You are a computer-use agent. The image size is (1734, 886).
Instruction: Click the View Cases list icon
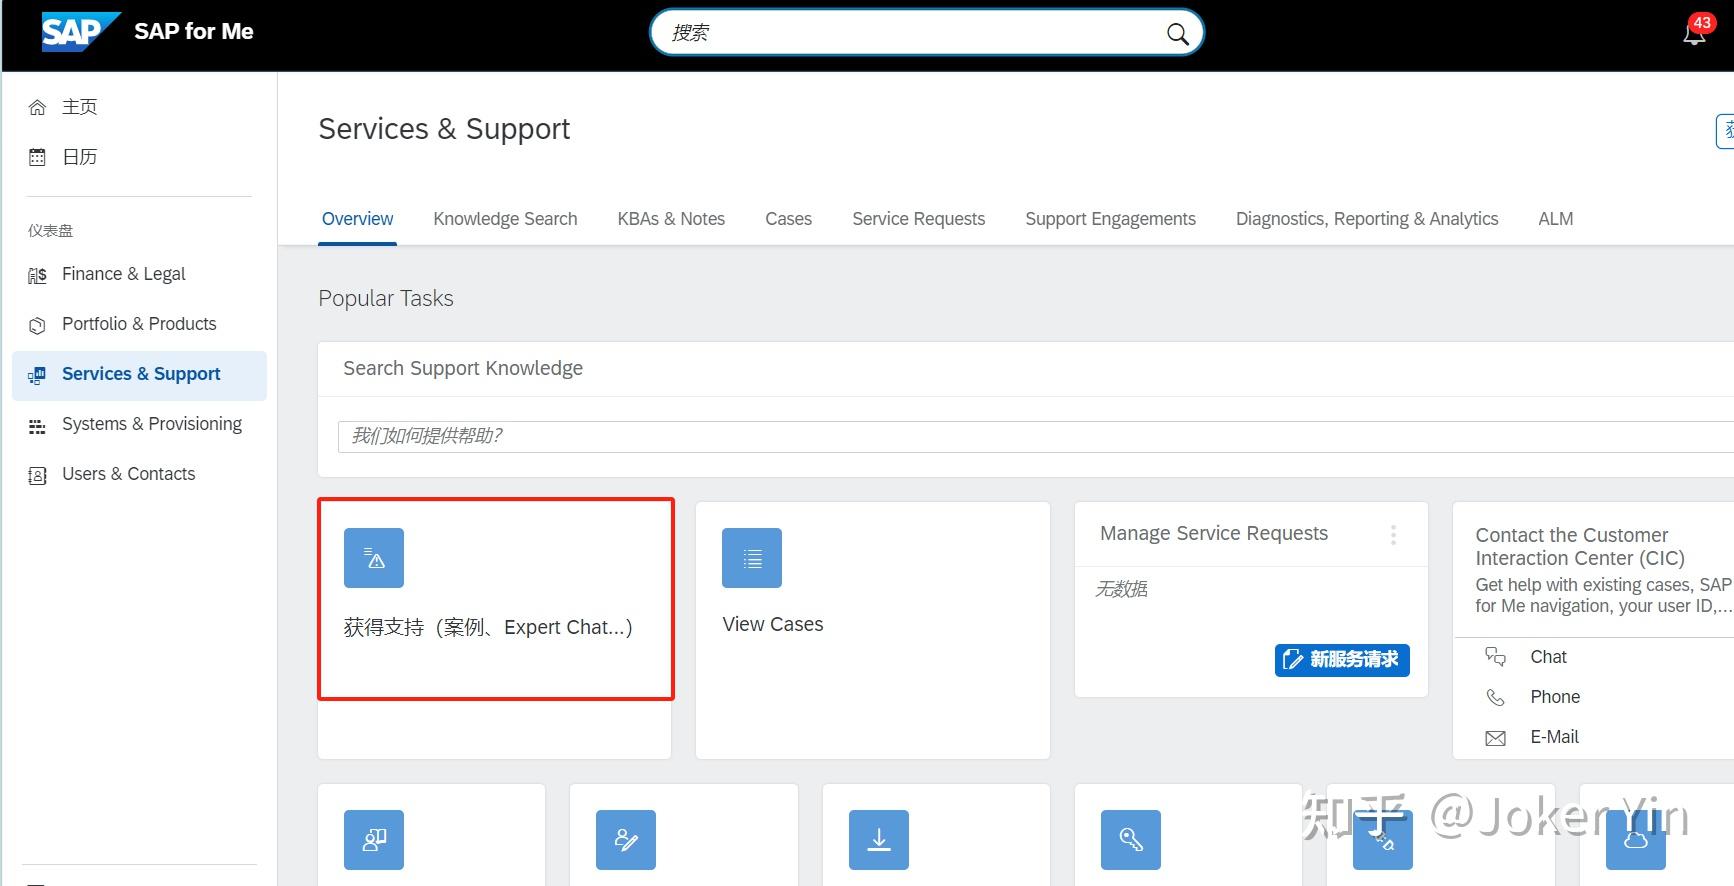(752, 558)
